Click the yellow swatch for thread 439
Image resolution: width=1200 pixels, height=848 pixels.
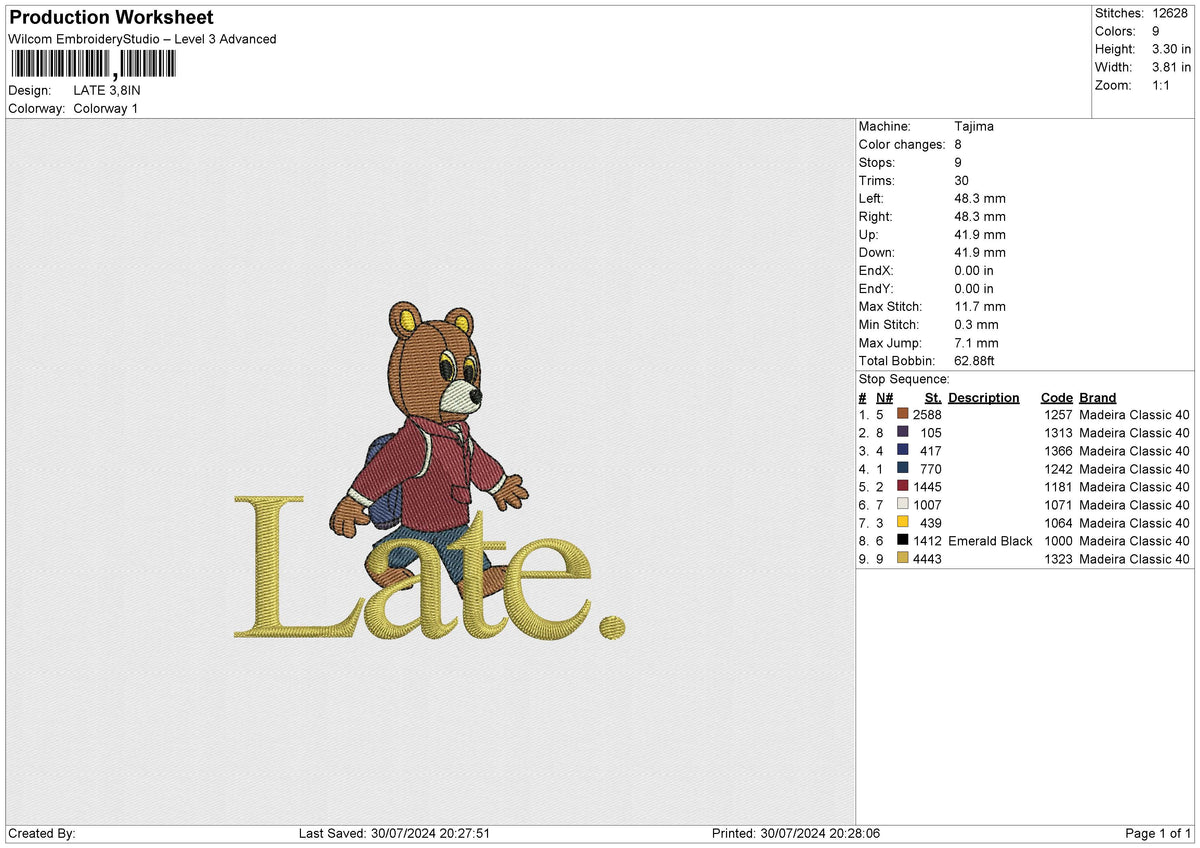903,523
